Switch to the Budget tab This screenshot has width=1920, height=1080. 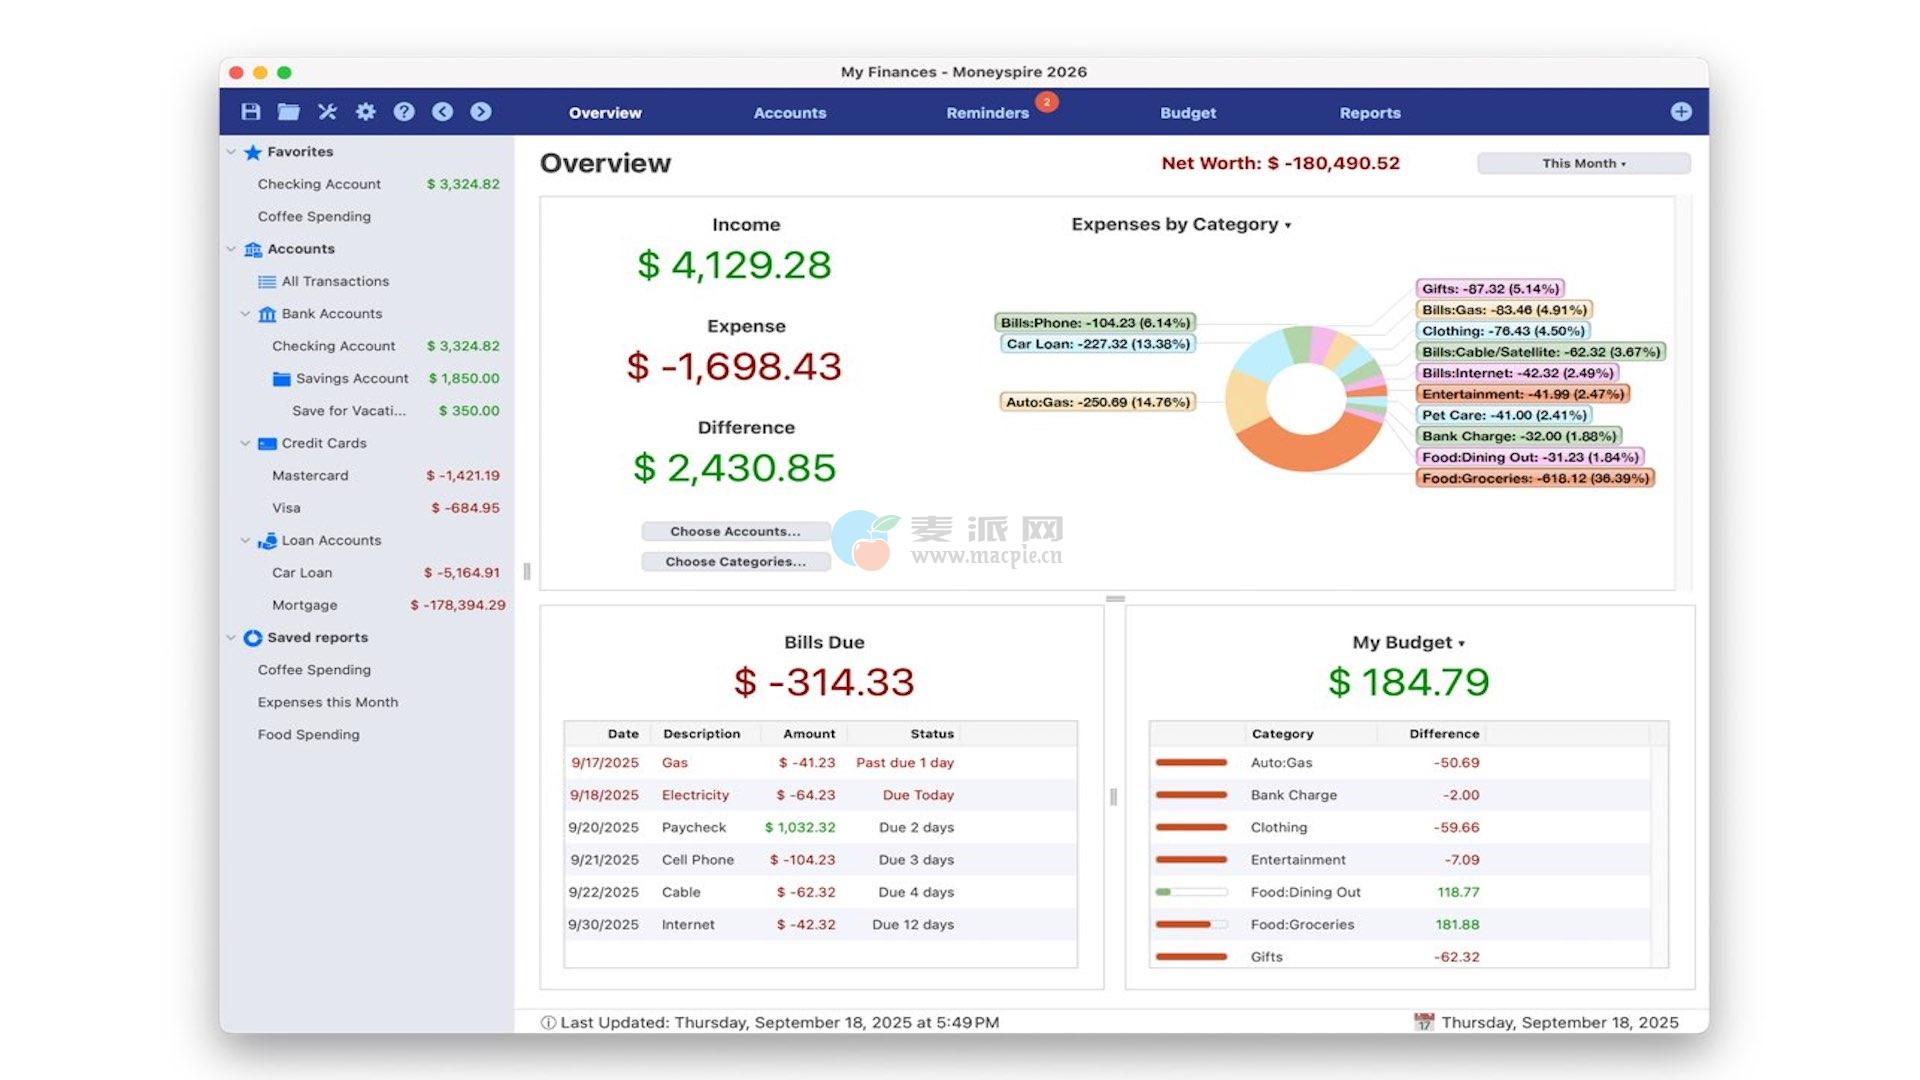1188,113
